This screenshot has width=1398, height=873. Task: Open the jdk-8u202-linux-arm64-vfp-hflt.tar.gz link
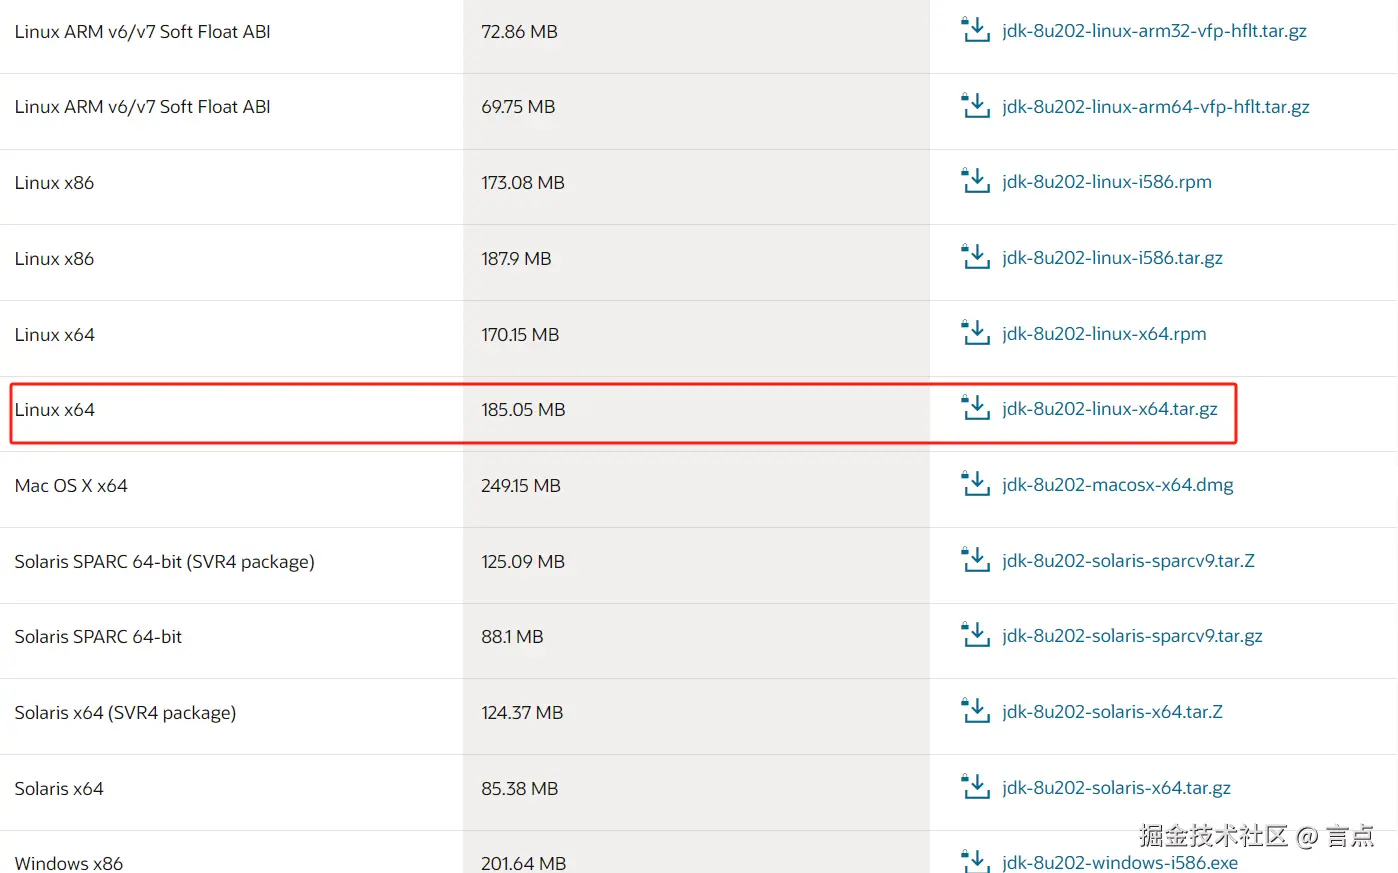pyautogui.click(x=1156, y=107)
